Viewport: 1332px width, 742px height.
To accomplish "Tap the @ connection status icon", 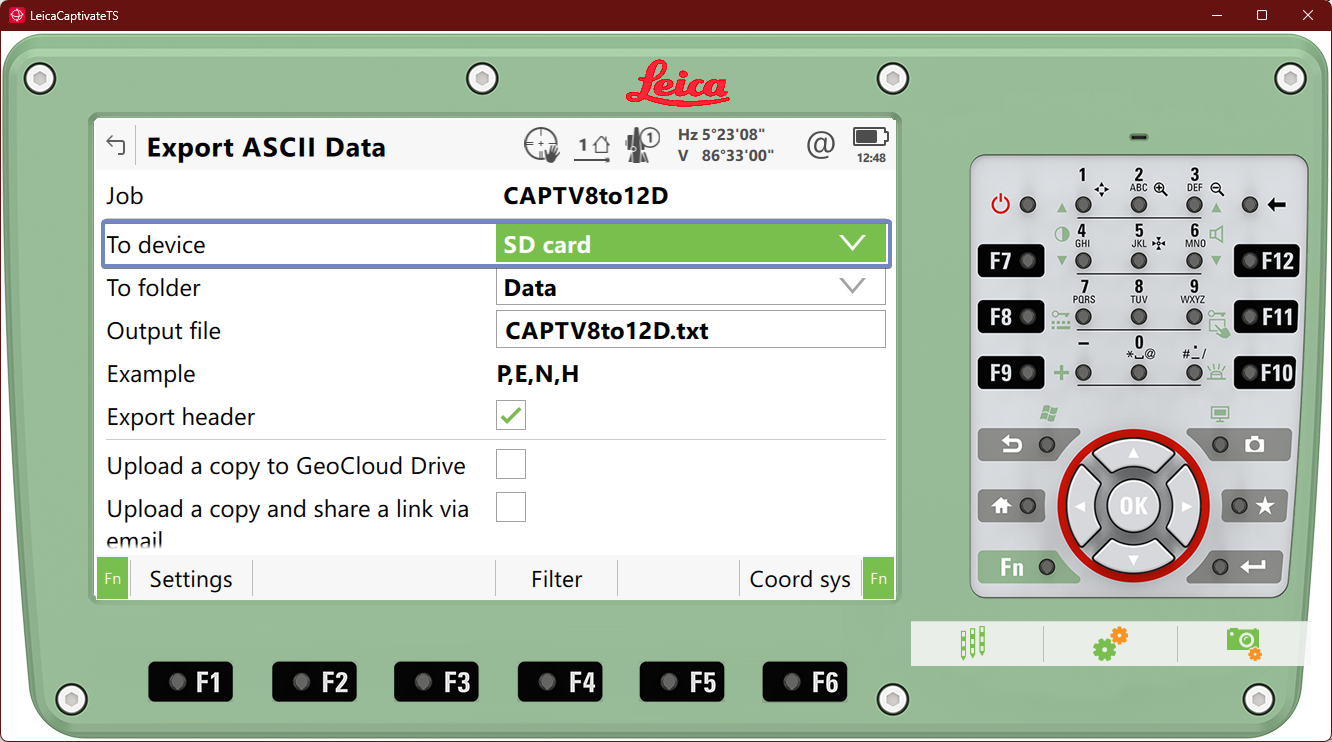I will click(x=820, y=146).
